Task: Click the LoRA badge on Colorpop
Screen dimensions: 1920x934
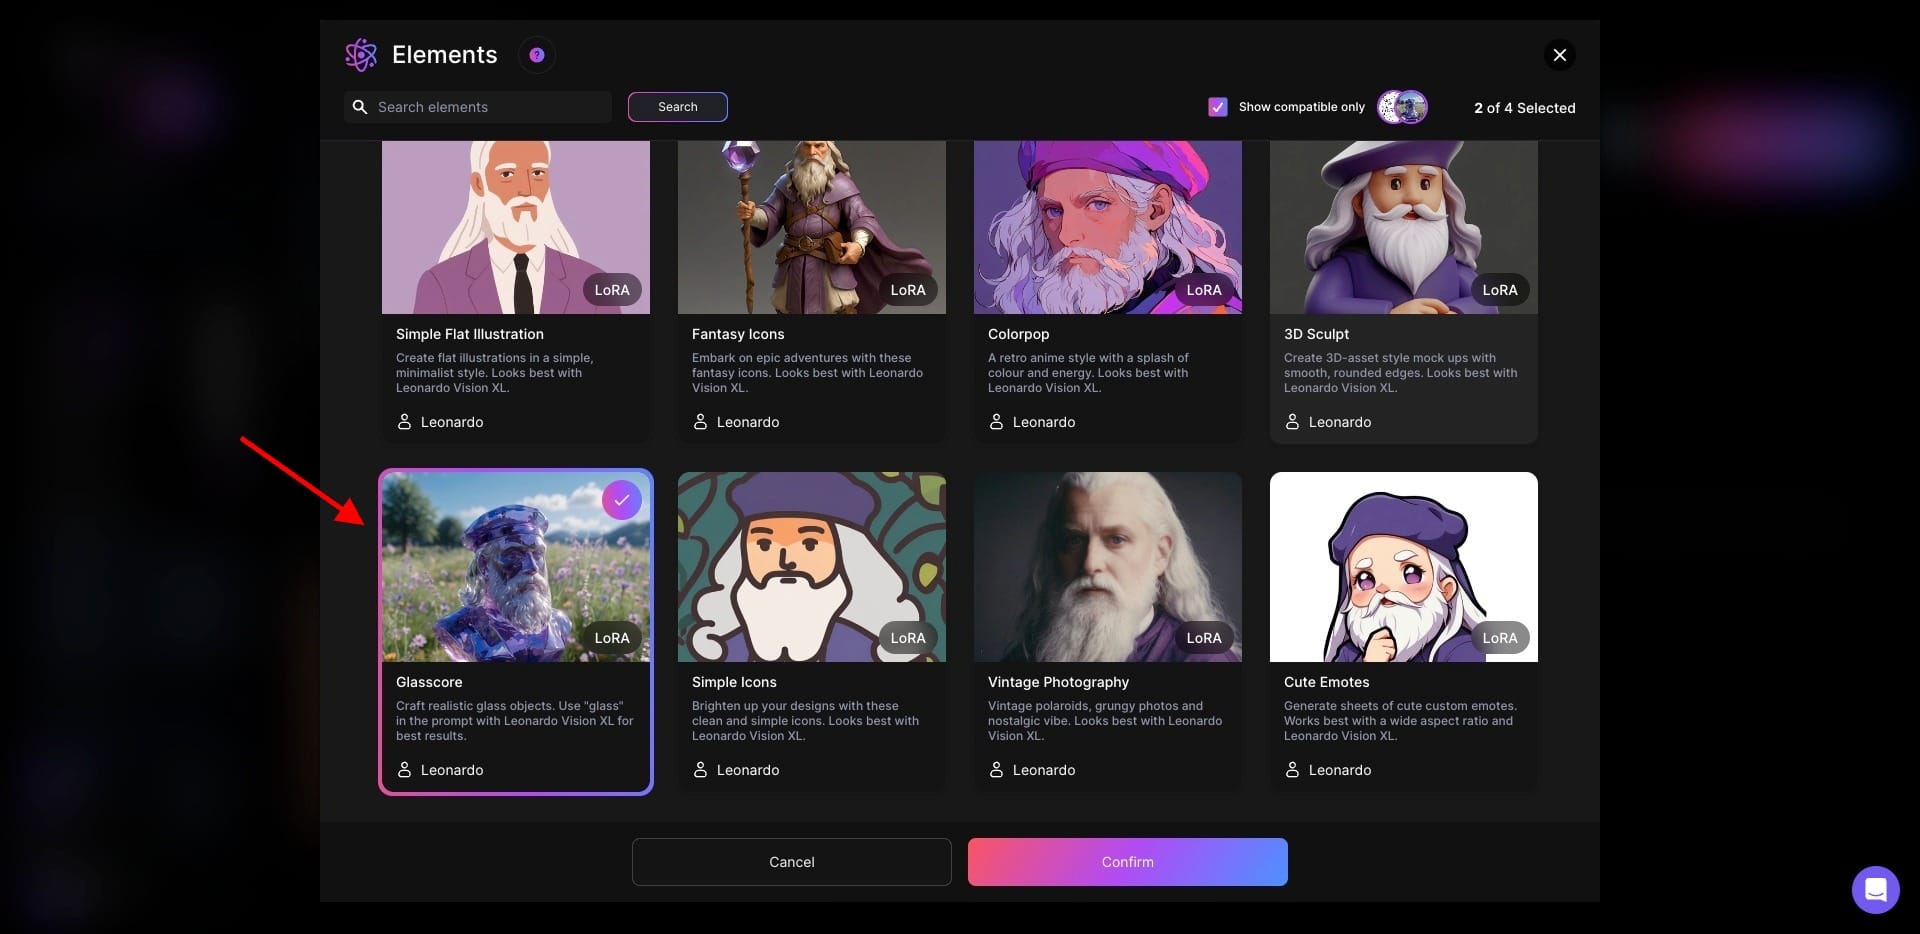Action: pos(1204,290)
